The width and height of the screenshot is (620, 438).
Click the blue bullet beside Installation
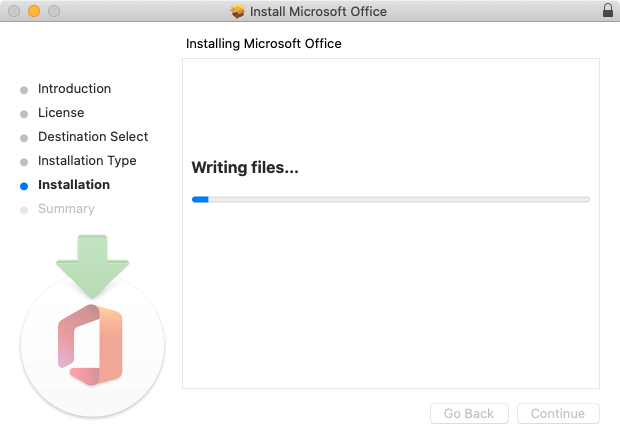tap(24, 186)
